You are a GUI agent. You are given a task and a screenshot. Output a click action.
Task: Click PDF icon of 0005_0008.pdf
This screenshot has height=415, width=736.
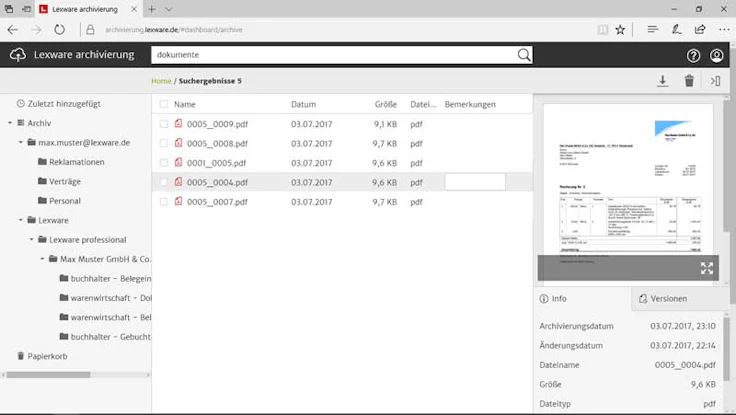[178, 143]
